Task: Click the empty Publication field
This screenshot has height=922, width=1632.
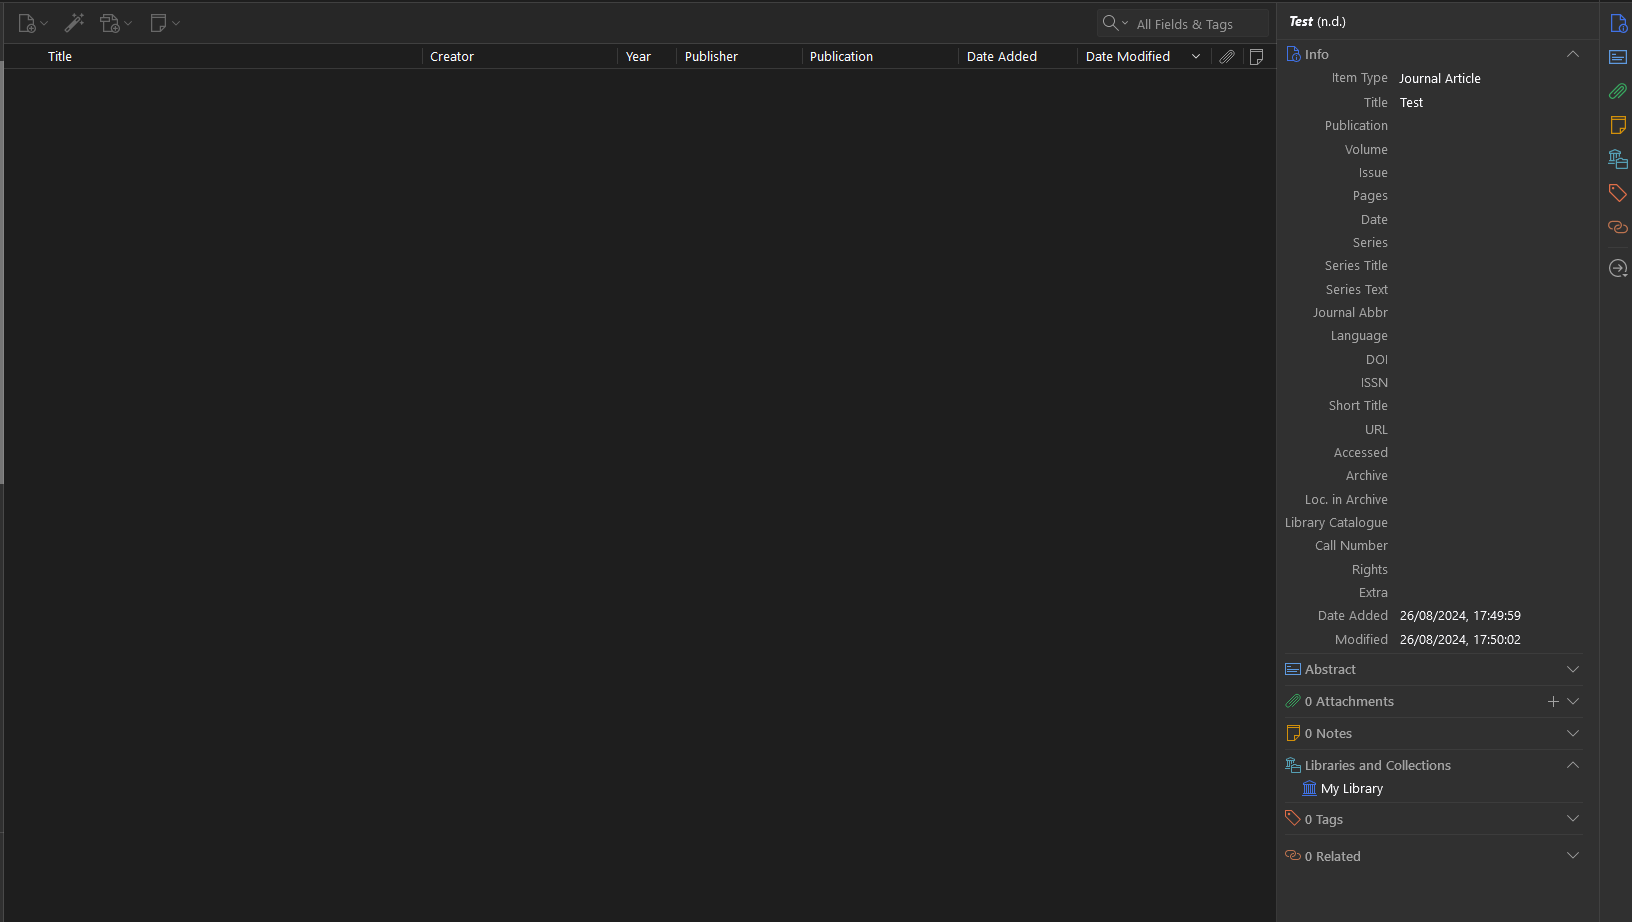Action: (x=1490, y=126)
